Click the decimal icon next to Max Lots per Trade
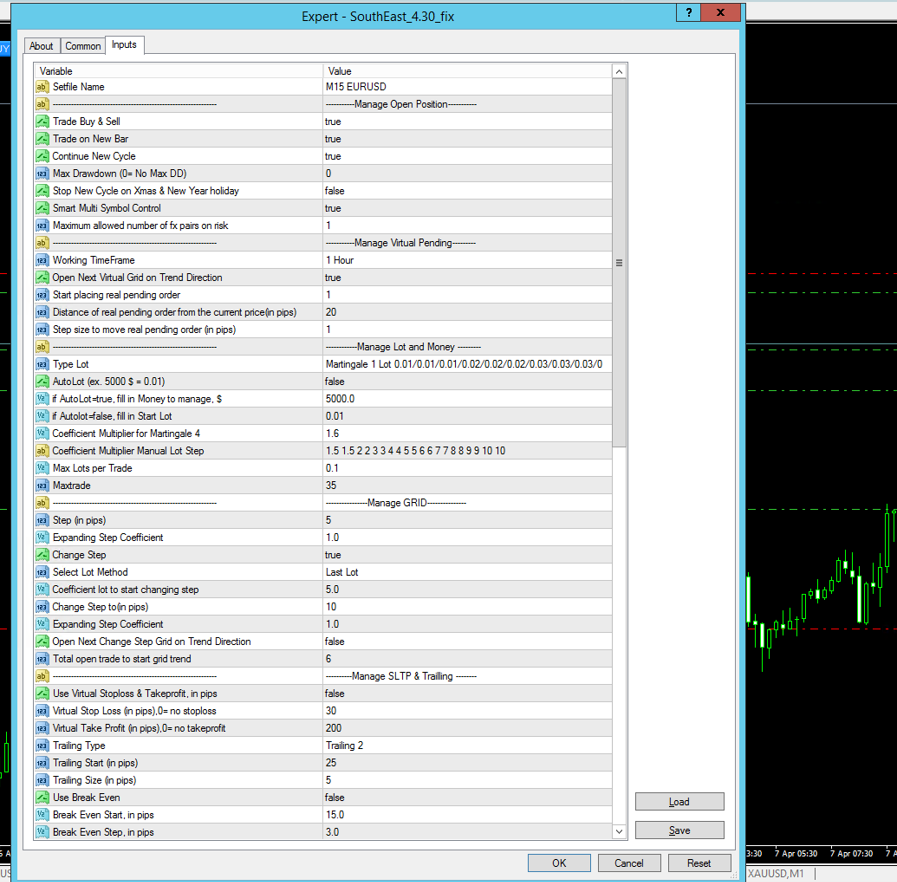The height and width of the screenshot is (882, 897). coord(42,468)
